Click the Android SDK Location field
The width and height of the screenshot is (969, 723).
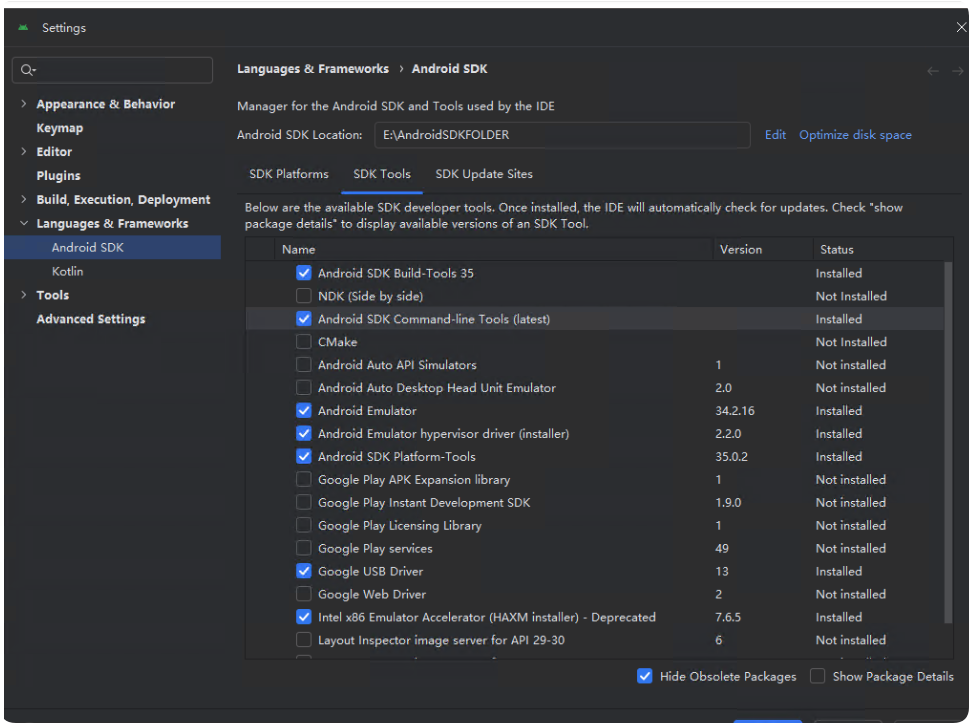562,135
